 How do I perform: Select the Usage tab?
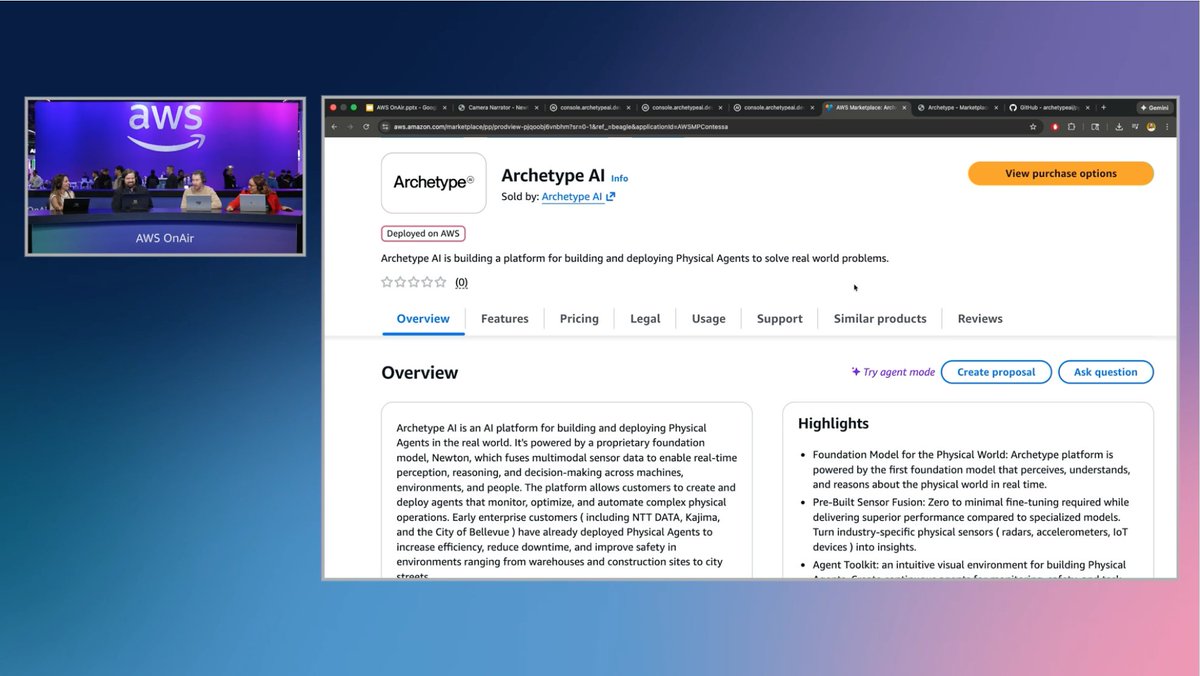pos(708,318)
